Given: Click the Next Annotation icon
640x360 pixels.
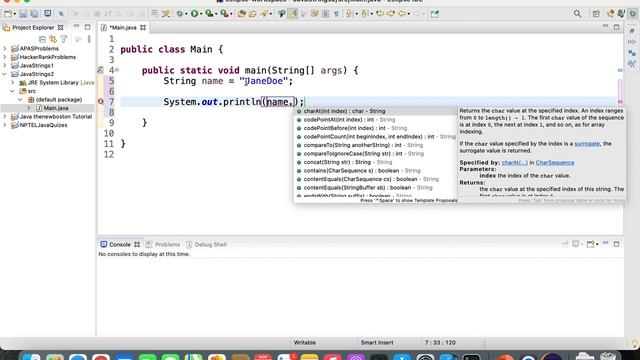Looking at the screenshot, I should coord(349,13).
